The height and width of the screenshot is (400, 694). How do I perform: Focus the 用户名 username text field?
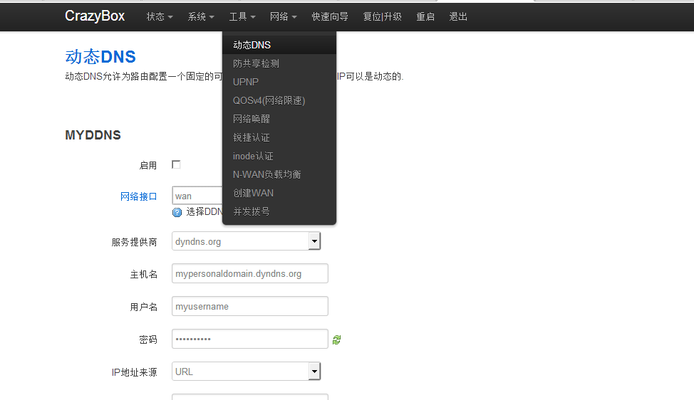(250, 306)
